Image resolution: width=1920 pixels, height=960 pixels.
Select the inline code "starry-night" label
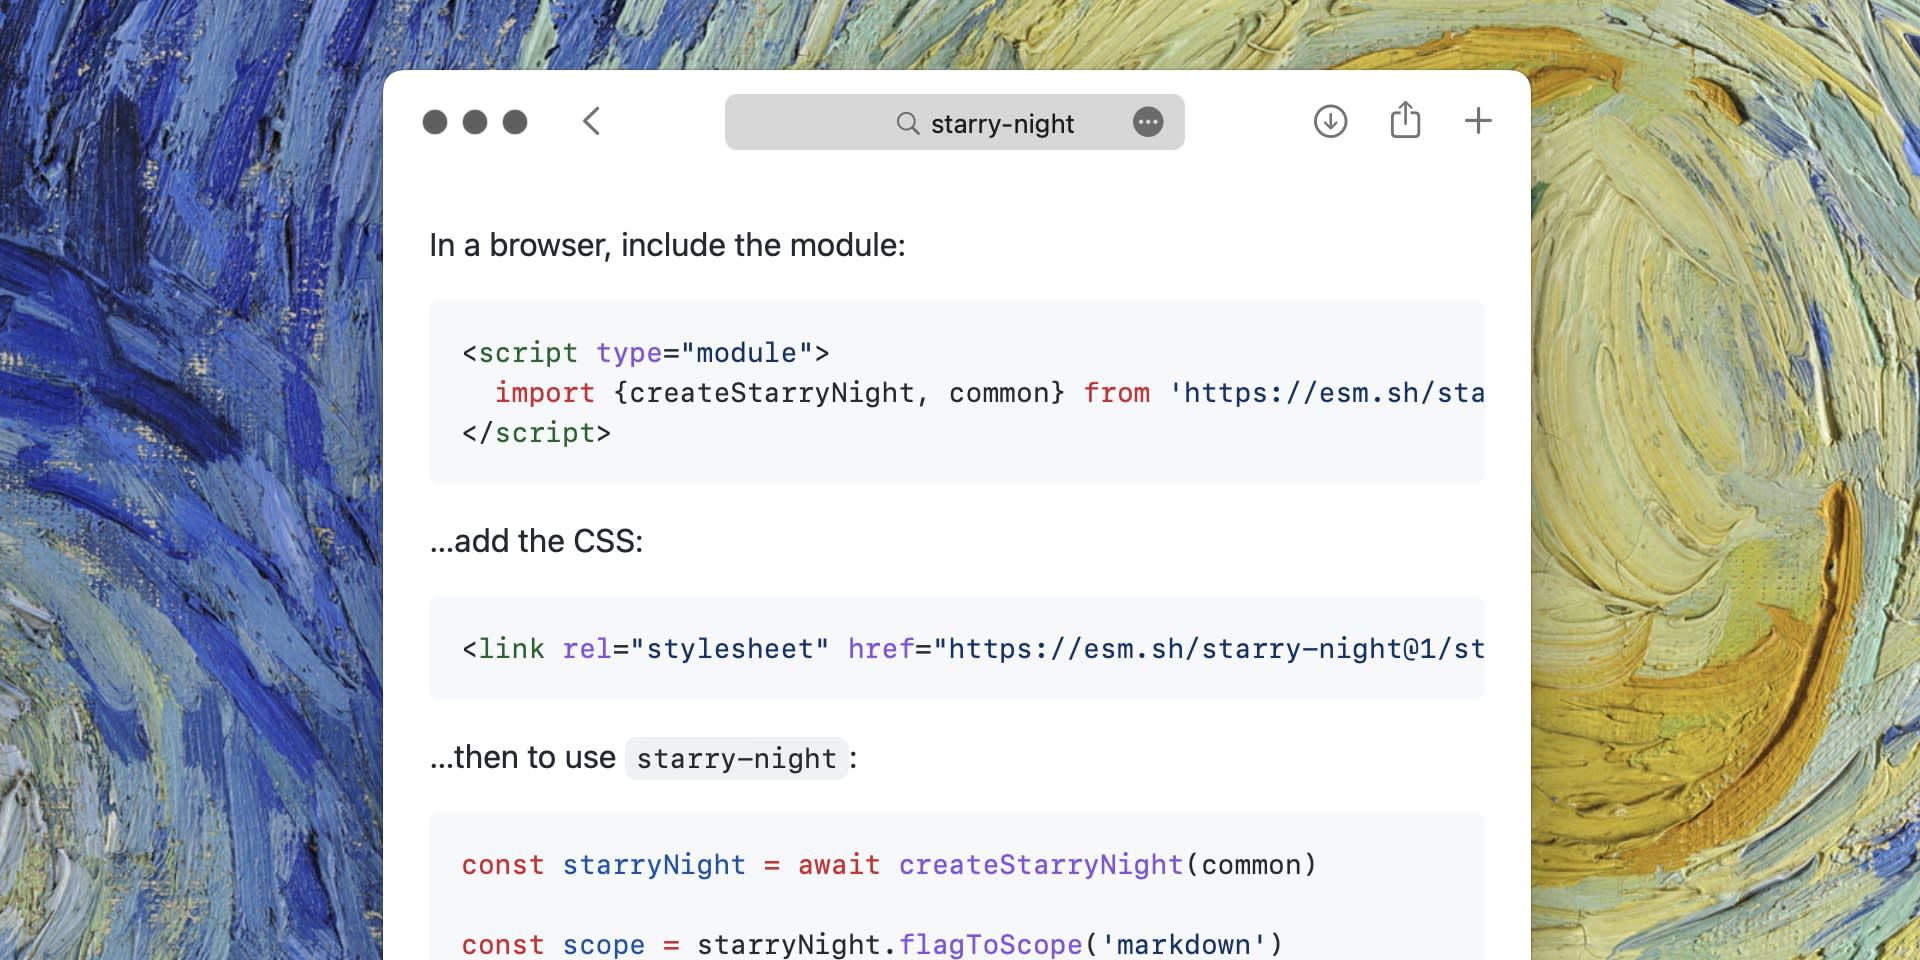point(736,759)
